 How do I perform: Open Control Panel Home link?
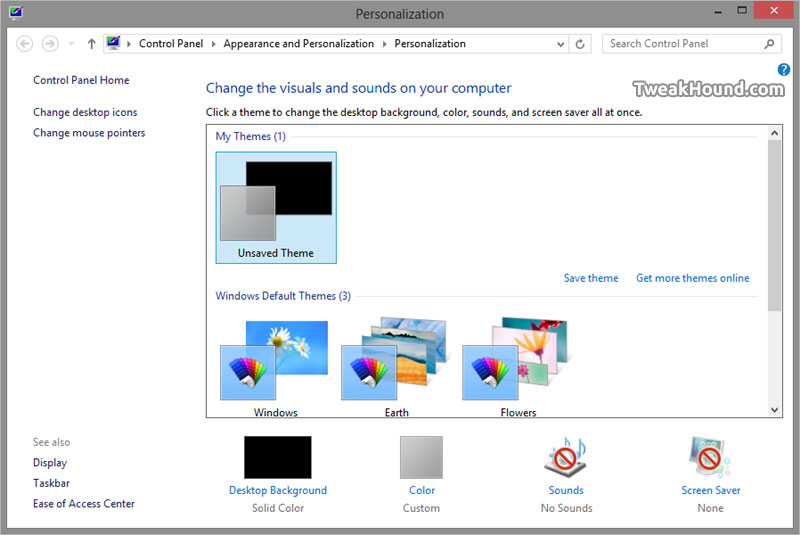81,80
